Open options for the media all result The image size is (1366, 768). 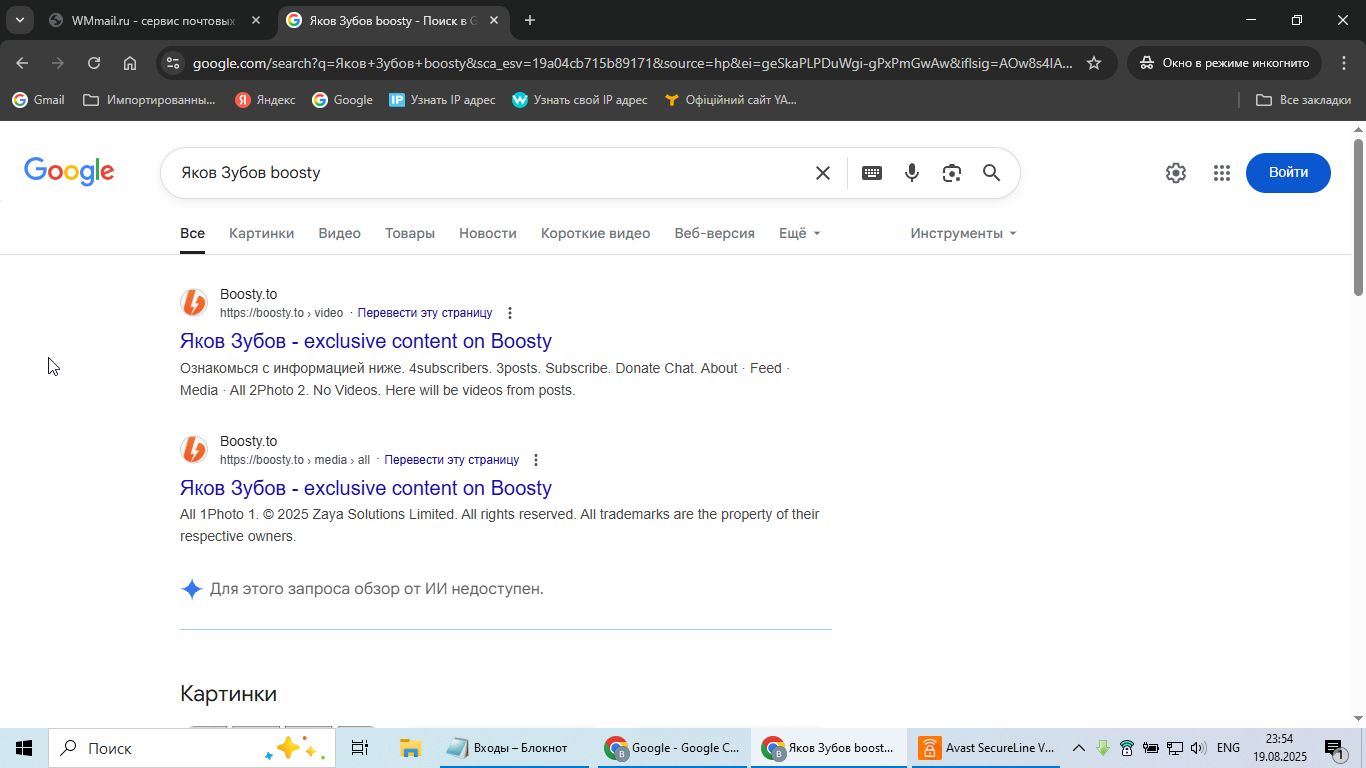(536, 460)
